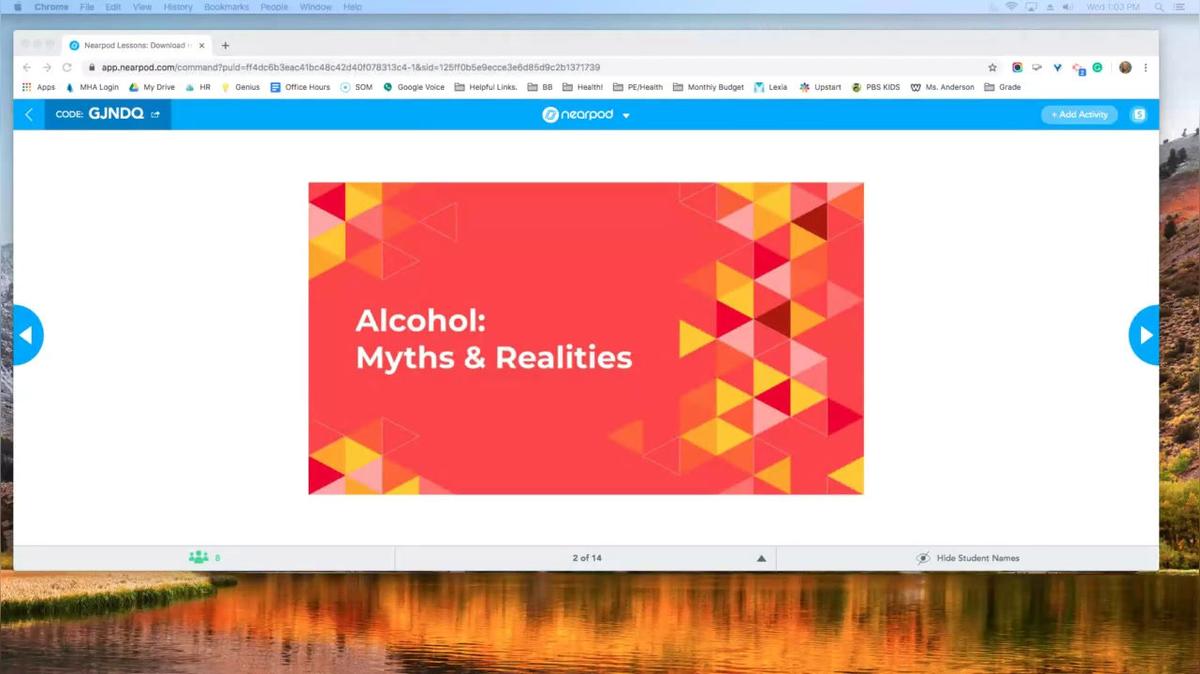Click the next slide arrow
Screen dimensions: 1200x674
pyautogui.click(x=1145, y=335)
